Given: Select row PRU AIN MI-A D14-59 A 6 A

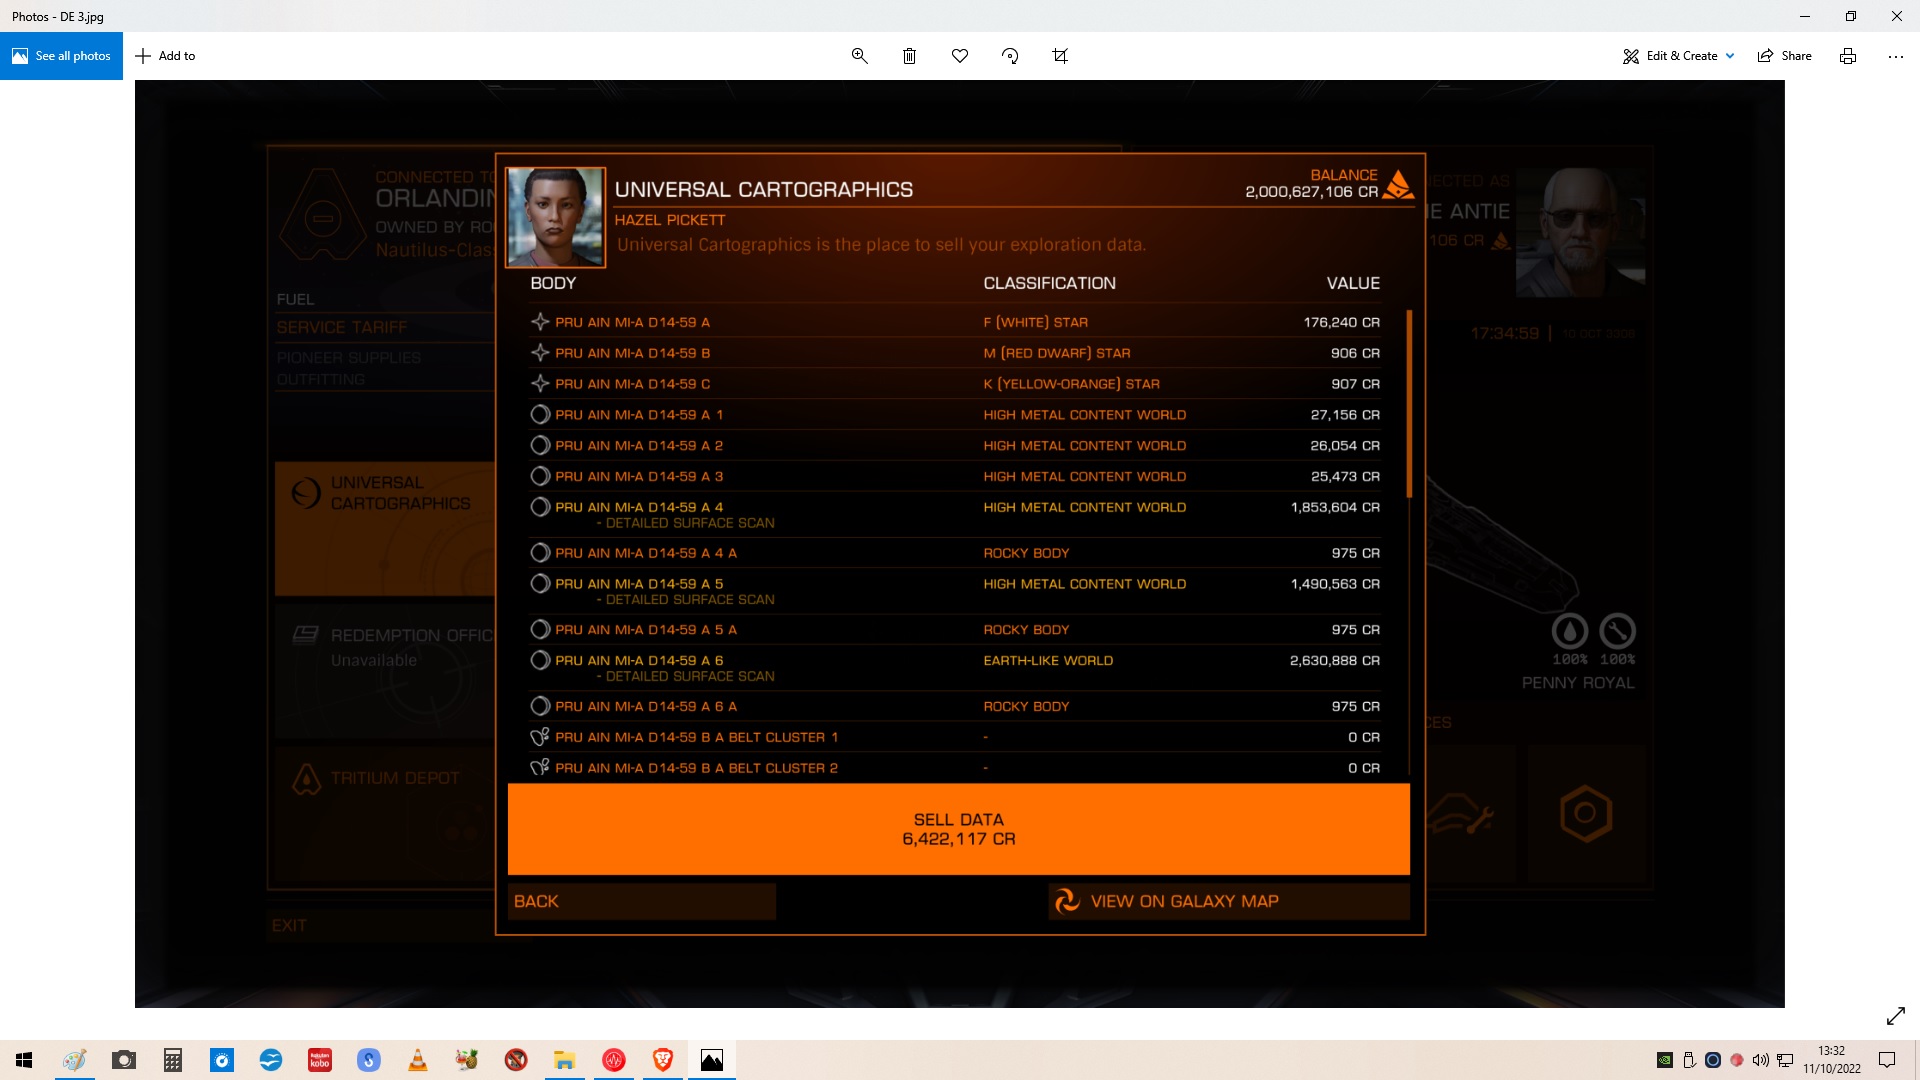Looking at the screenshot, I should coord(955,707).
